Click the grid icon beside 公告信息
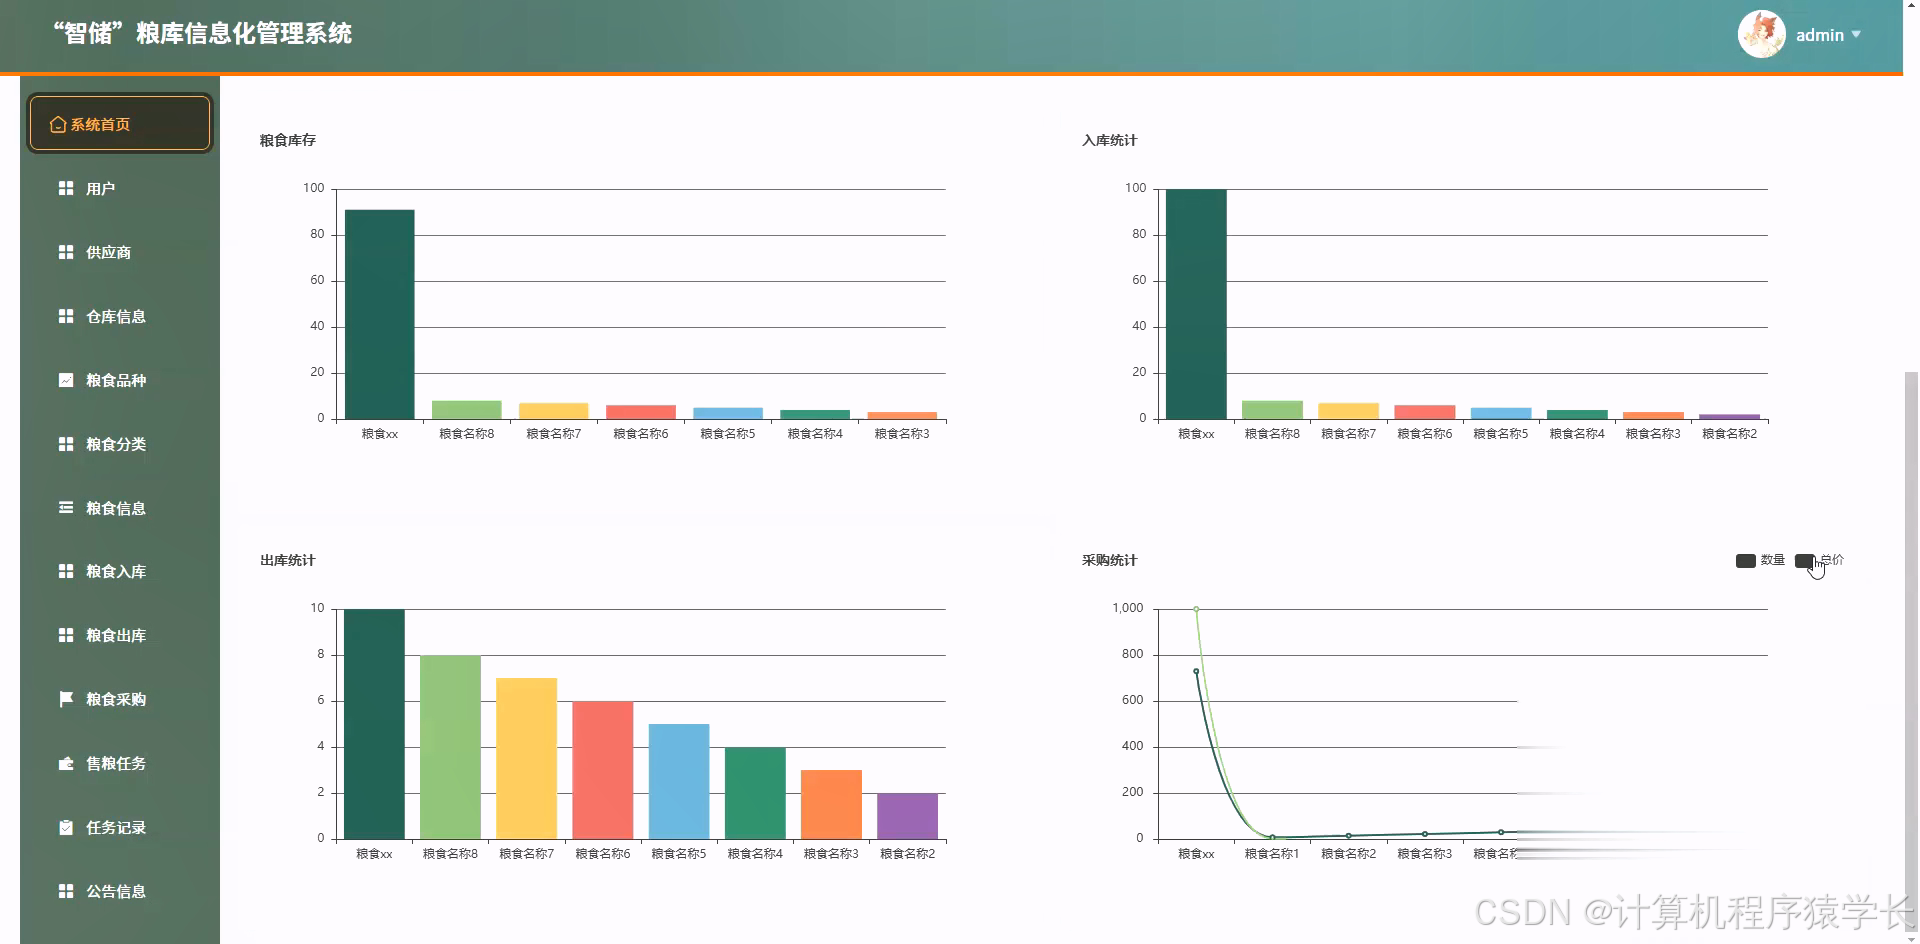This screenshot has width=1920, height=944. coord(66,891)
